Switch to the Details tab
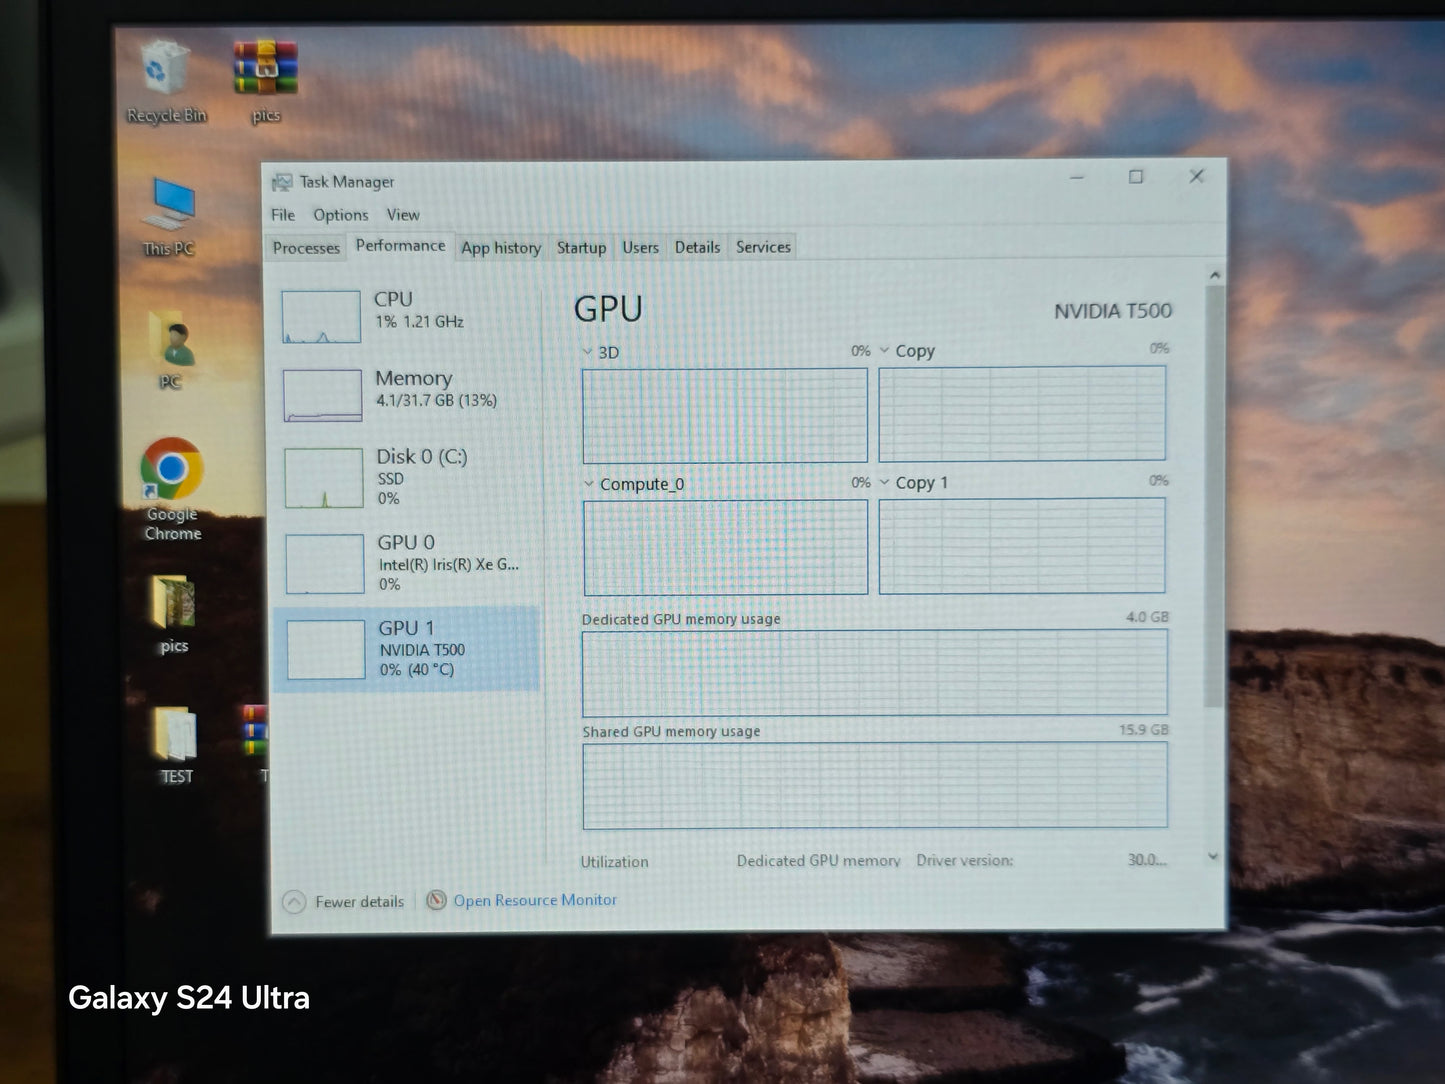 click(697, 247)
